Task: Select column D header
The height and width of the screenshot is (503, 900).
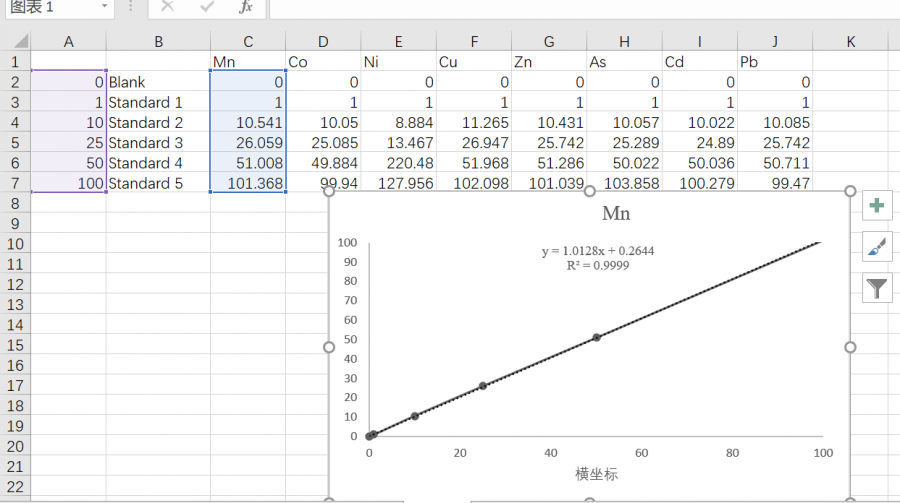Action: [x=323, y=41]
